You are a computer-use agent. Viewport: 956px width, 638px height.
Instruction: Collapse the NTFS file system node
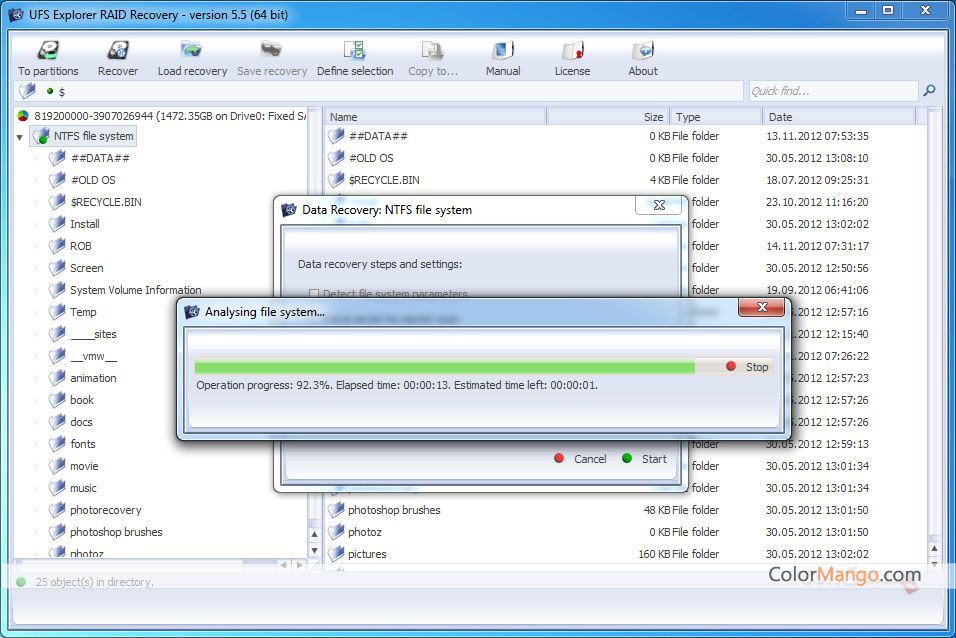pyautogui.click(x=20, y=137)
